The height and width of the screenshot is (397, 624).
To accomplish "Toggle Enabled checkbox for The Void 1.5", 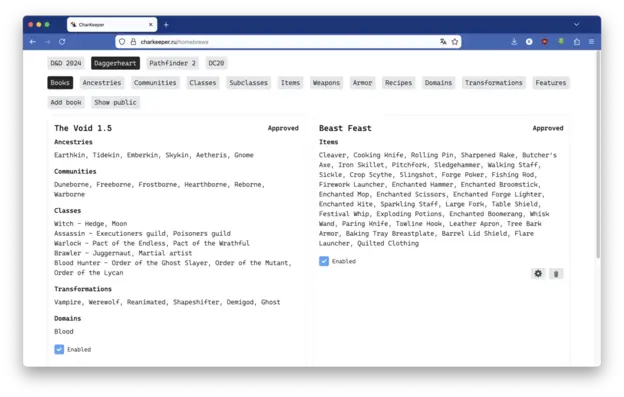I will click(59, 349).
